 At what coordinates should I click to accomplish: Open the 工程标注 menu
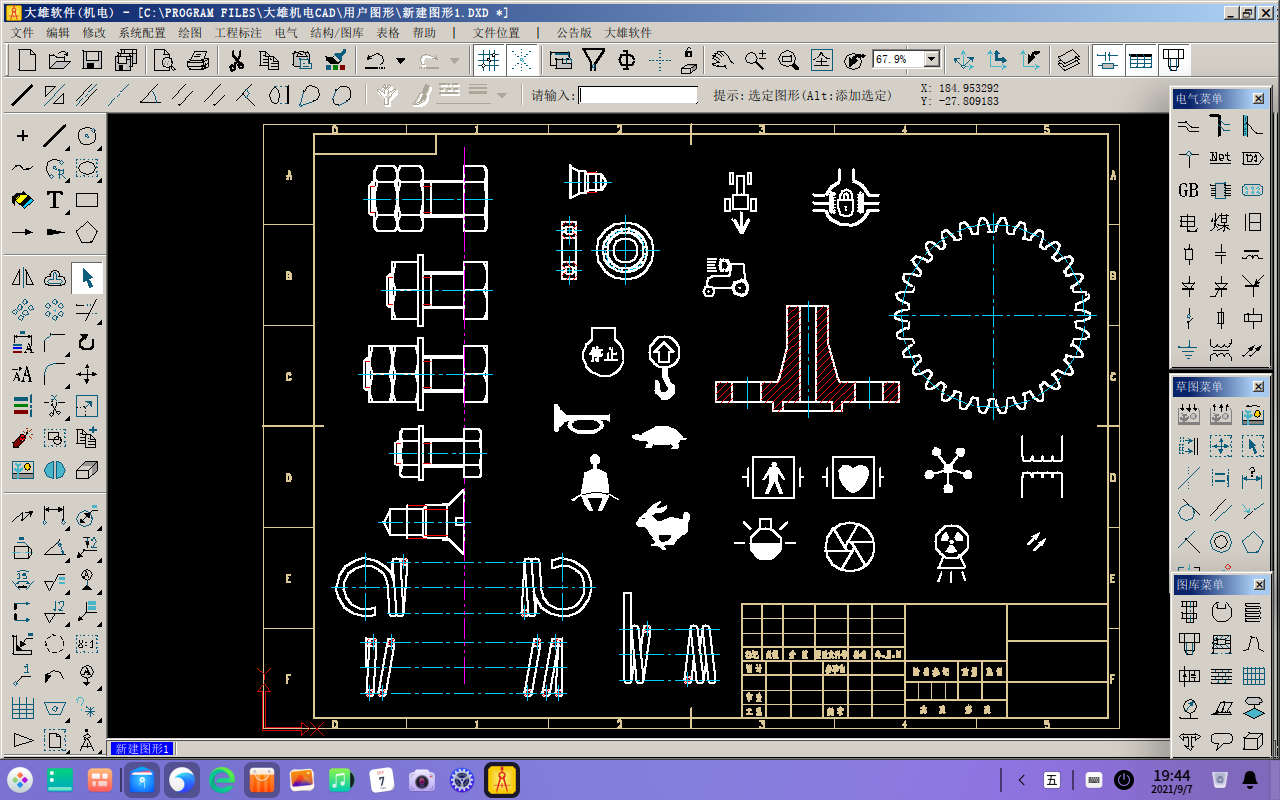click(x=238, y=33)
